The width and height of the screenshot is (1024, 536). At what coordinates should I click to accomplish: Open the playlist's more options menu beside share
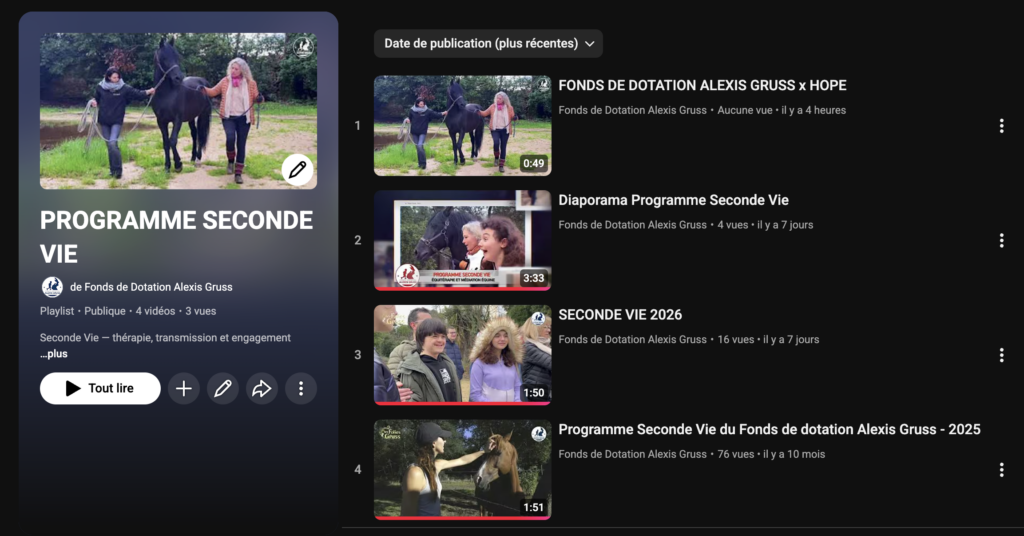pyautogui.click(x=301, y=388)
